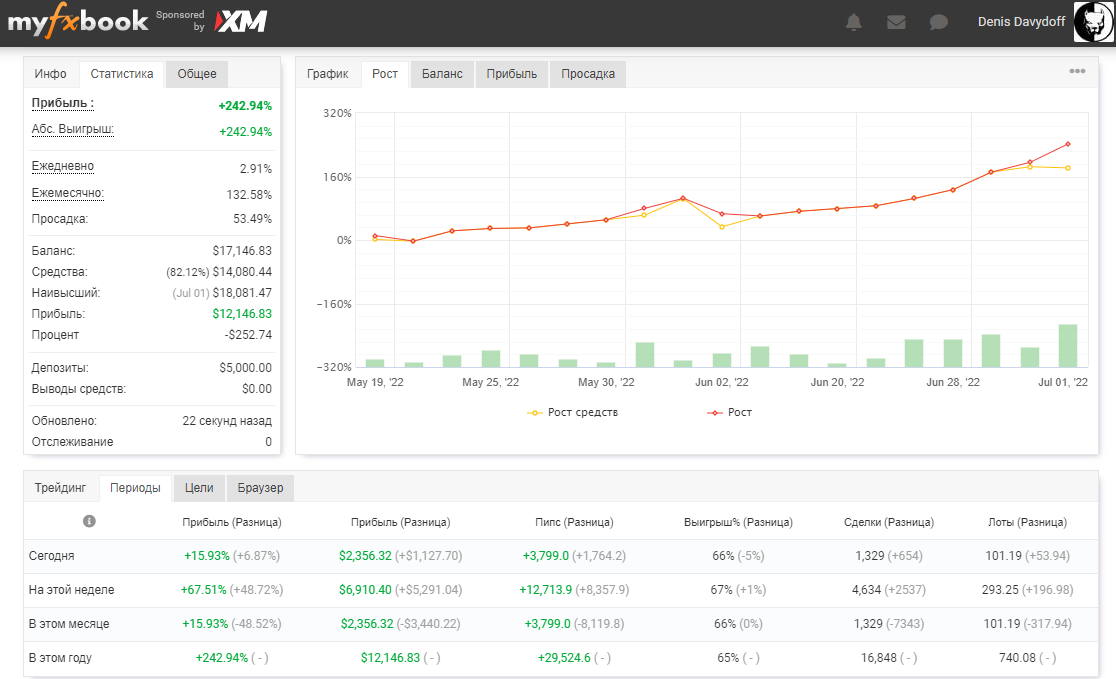Click the Jul 01 '22 green volume bar
The height and width of the screenshot is (679, 1116).
point(1068,346)
